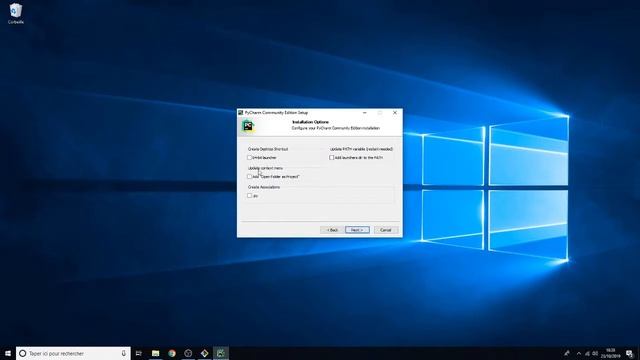640x360 pixels.
Task: Tick Add Open Folder as Project option
Action: (x=249, y=177)
